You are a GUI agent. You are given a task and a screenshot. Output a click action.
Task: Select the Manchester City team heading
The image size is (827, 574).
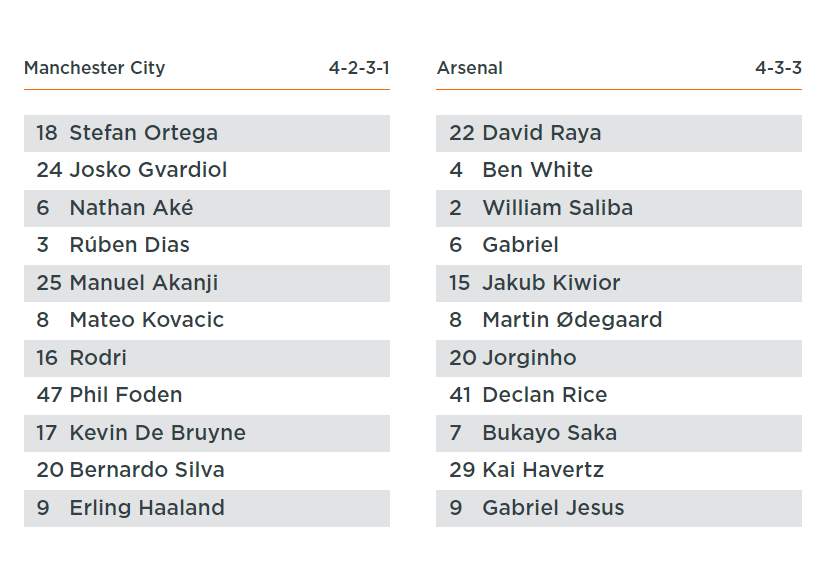(x=94, y=68)
